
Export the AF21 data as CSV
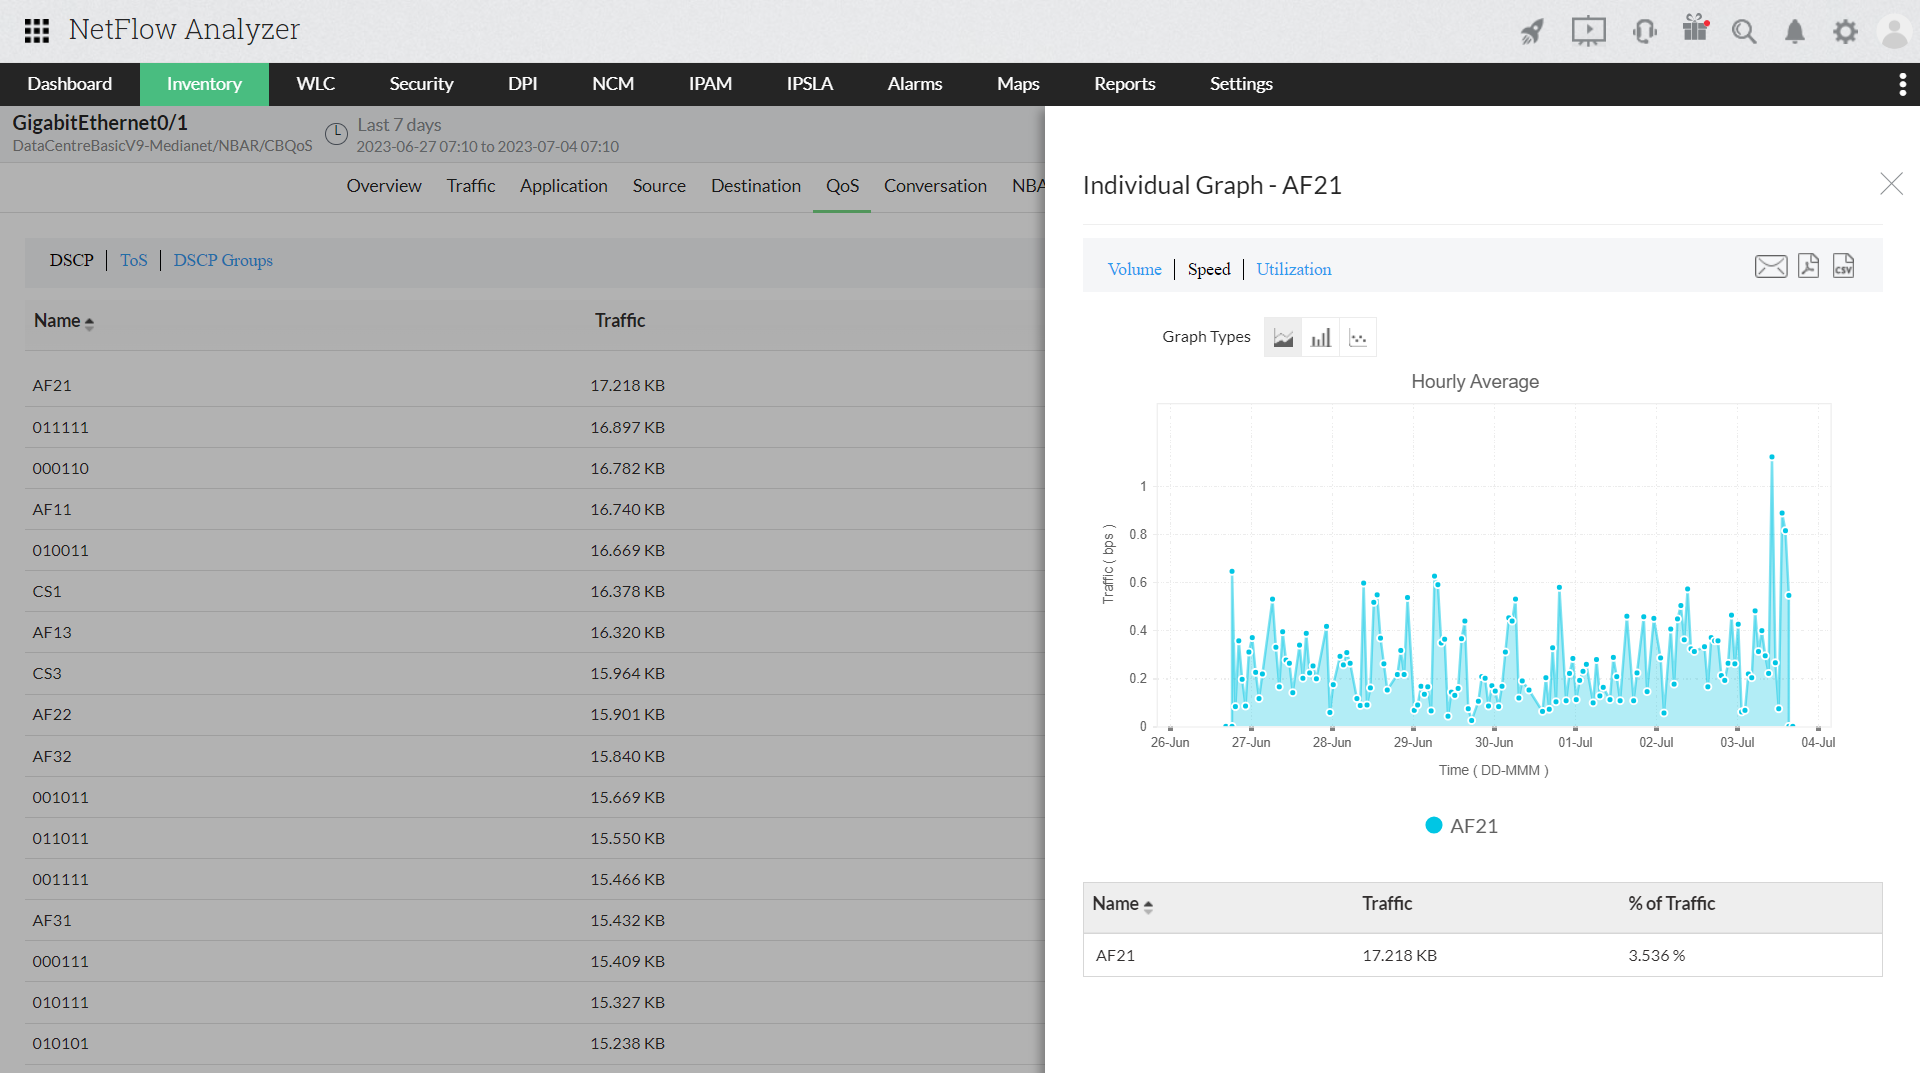1843,266
